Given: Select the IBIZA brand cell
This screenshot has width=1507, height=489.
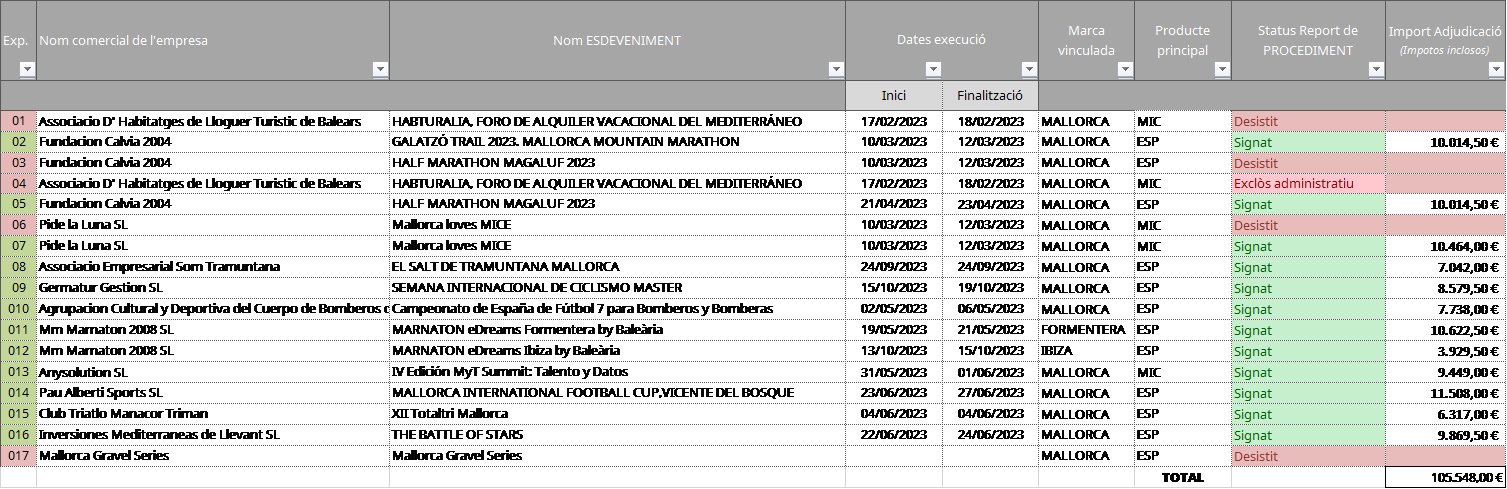Looking at the screenshot, I should [x=1086, y=350].
